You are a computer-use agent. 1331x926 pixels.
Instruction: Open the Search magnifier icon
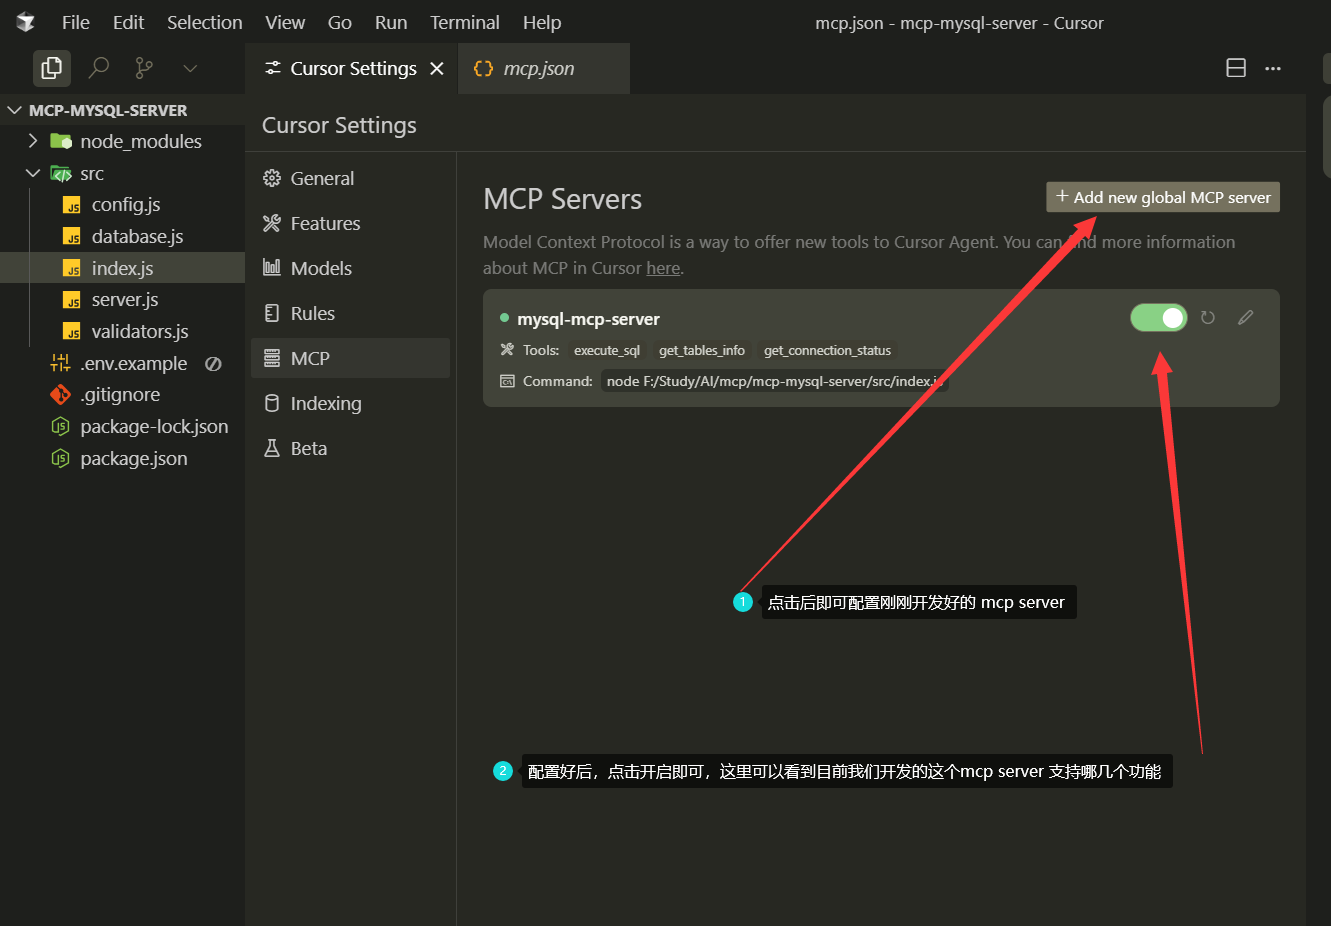[x=98, y=68]
